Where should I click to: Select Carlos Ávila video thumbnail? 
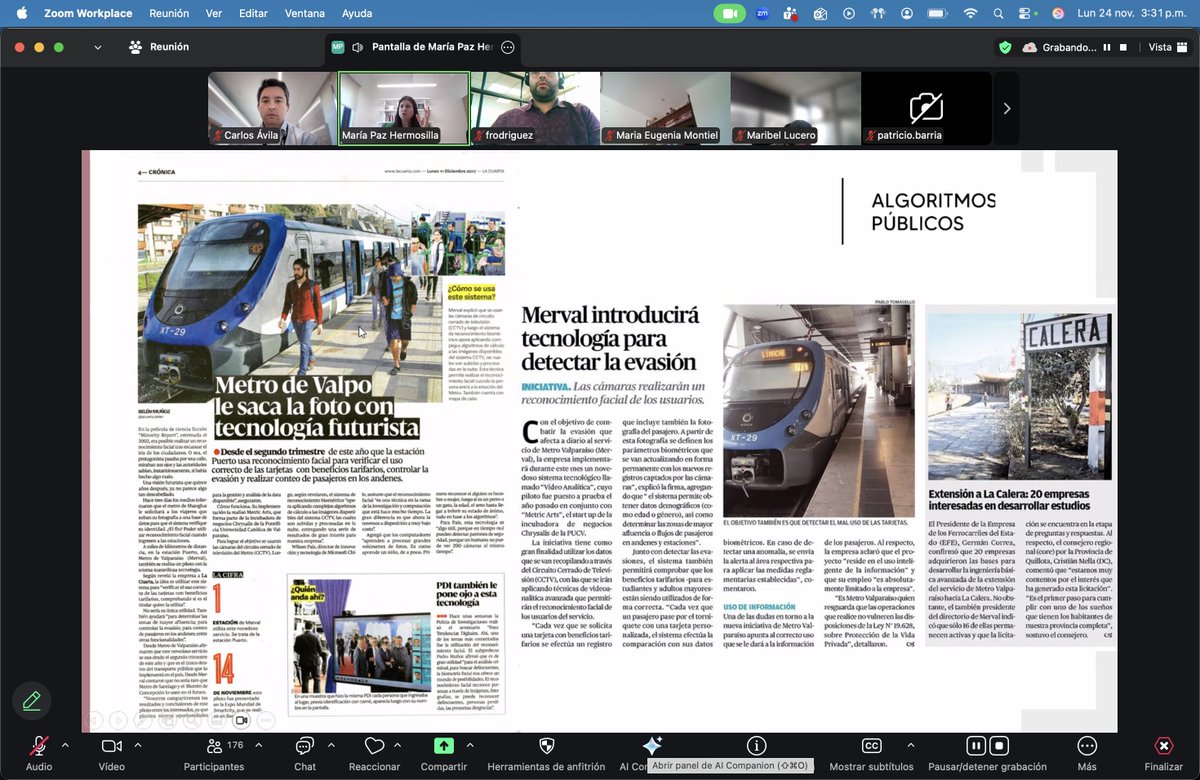tap(272, 108)
